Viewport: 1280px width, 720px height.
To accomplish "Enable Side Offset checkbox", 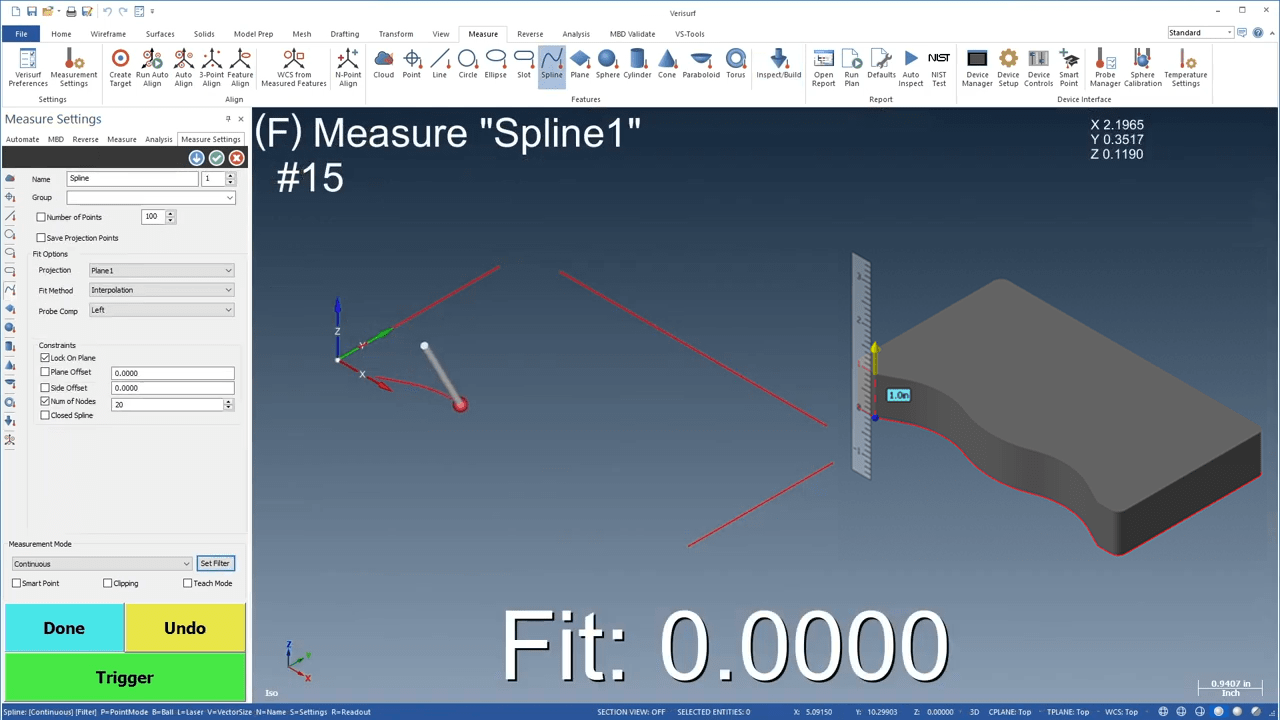I will (x=45, y=388).
